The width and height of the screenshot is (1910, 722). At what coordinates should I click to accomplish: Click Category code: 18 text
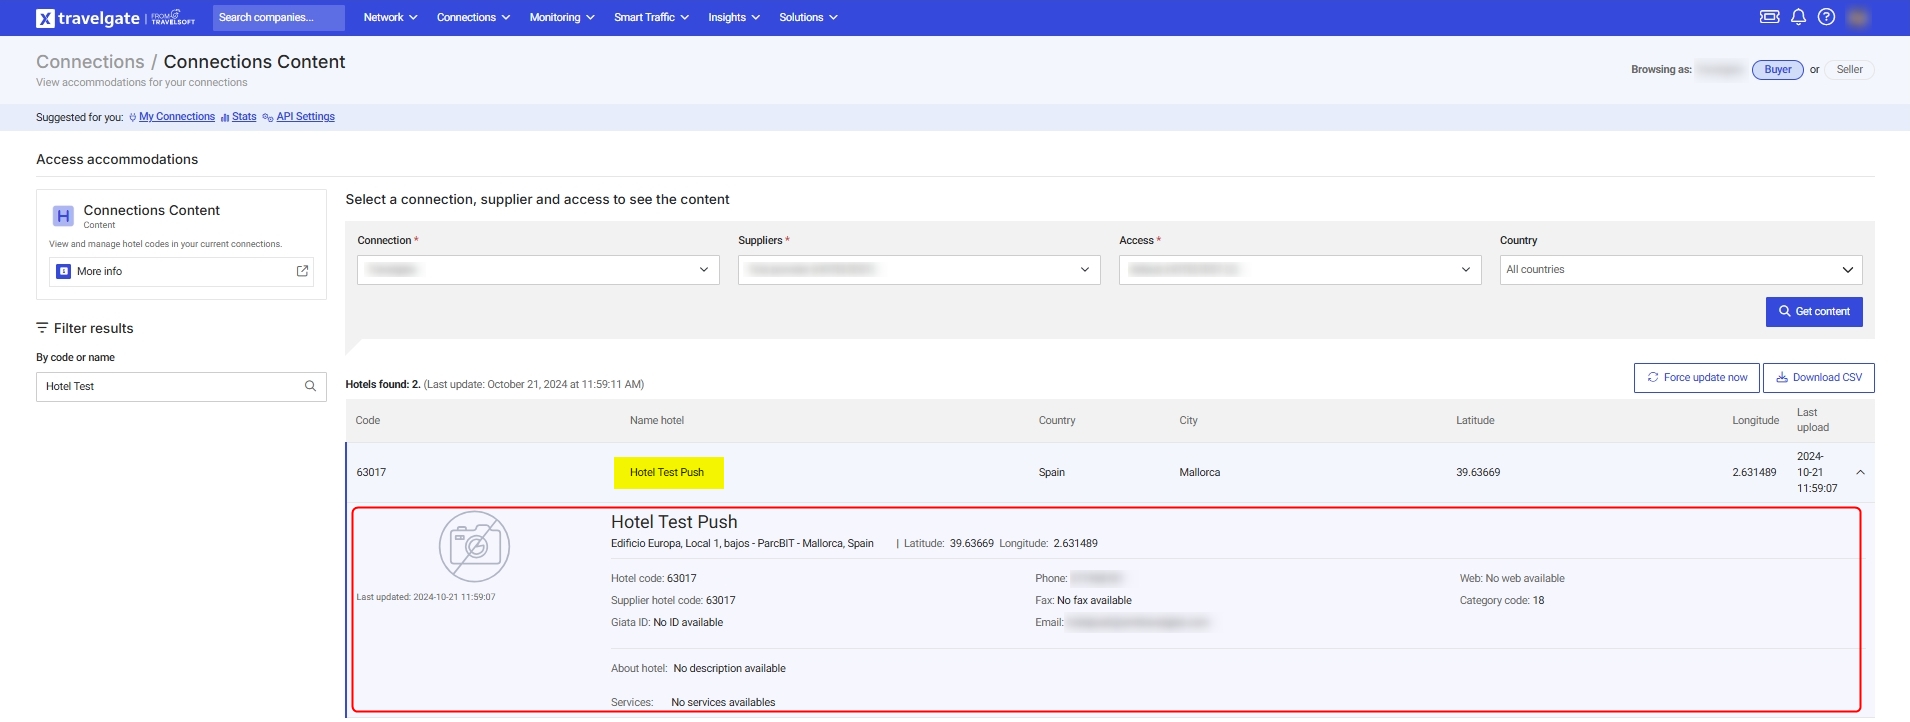pyautogui.click(x=1502, y=601)
